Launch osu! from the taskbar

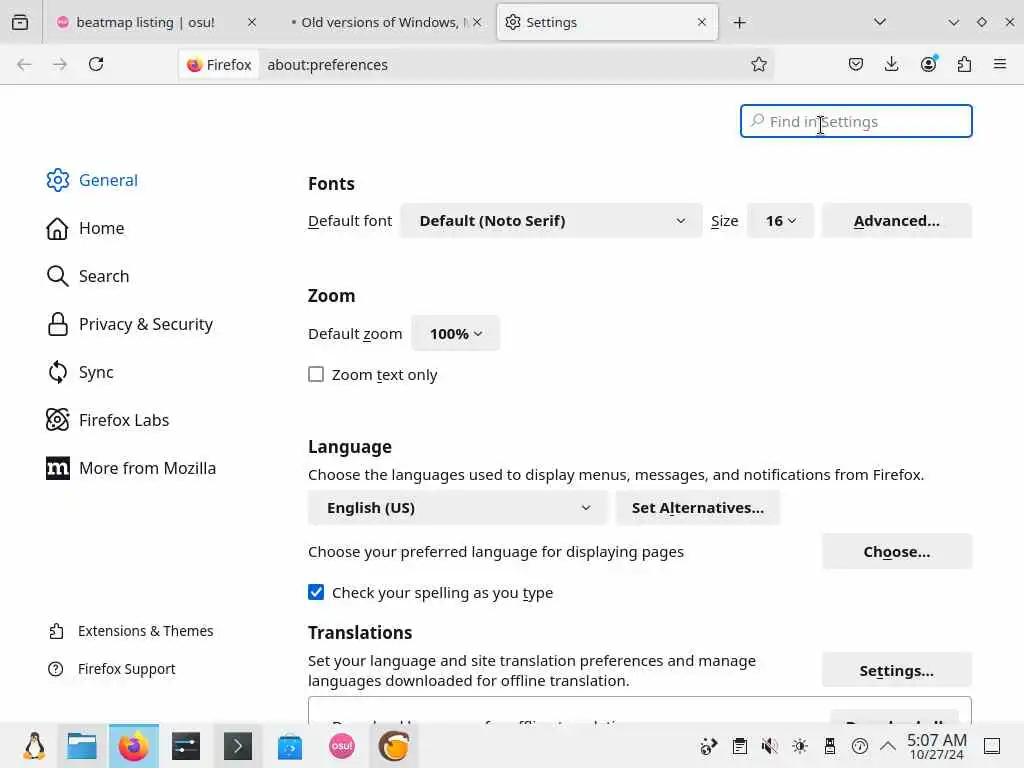(x=342, y=746)
